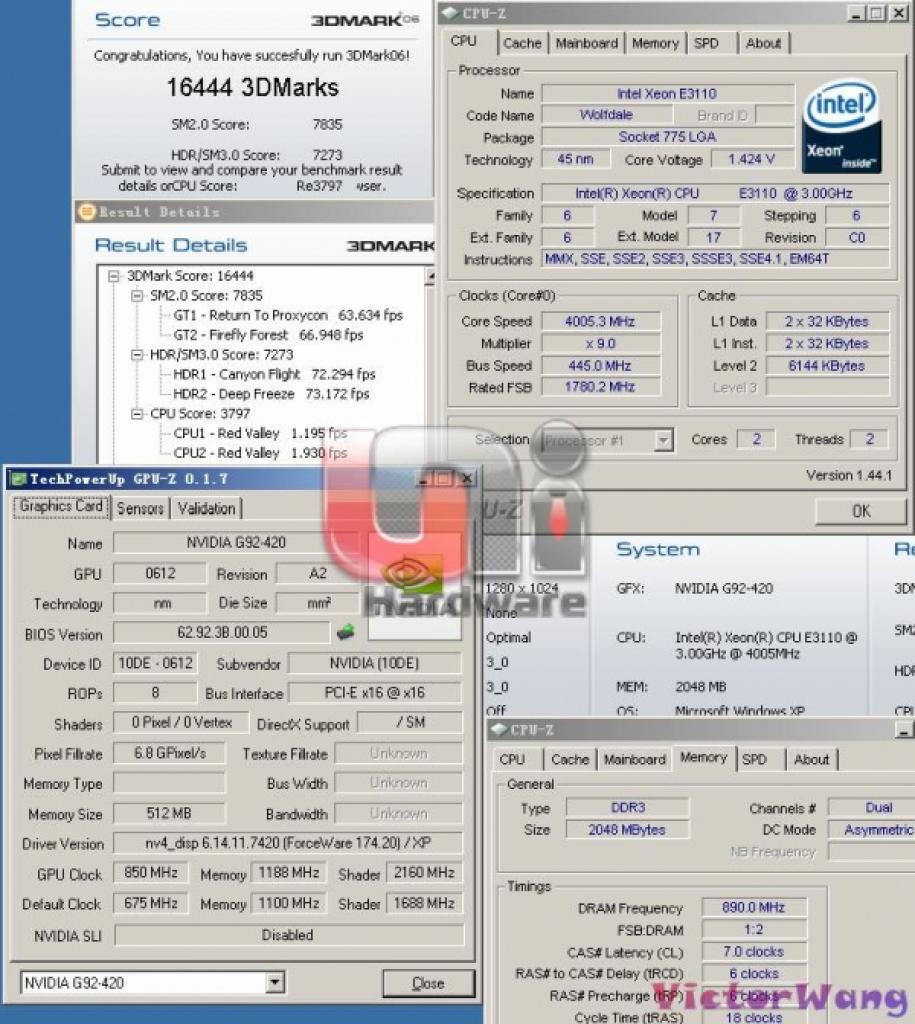
Task: Click the NVIDIA SLI Disabled field
Action: point(288,935)
